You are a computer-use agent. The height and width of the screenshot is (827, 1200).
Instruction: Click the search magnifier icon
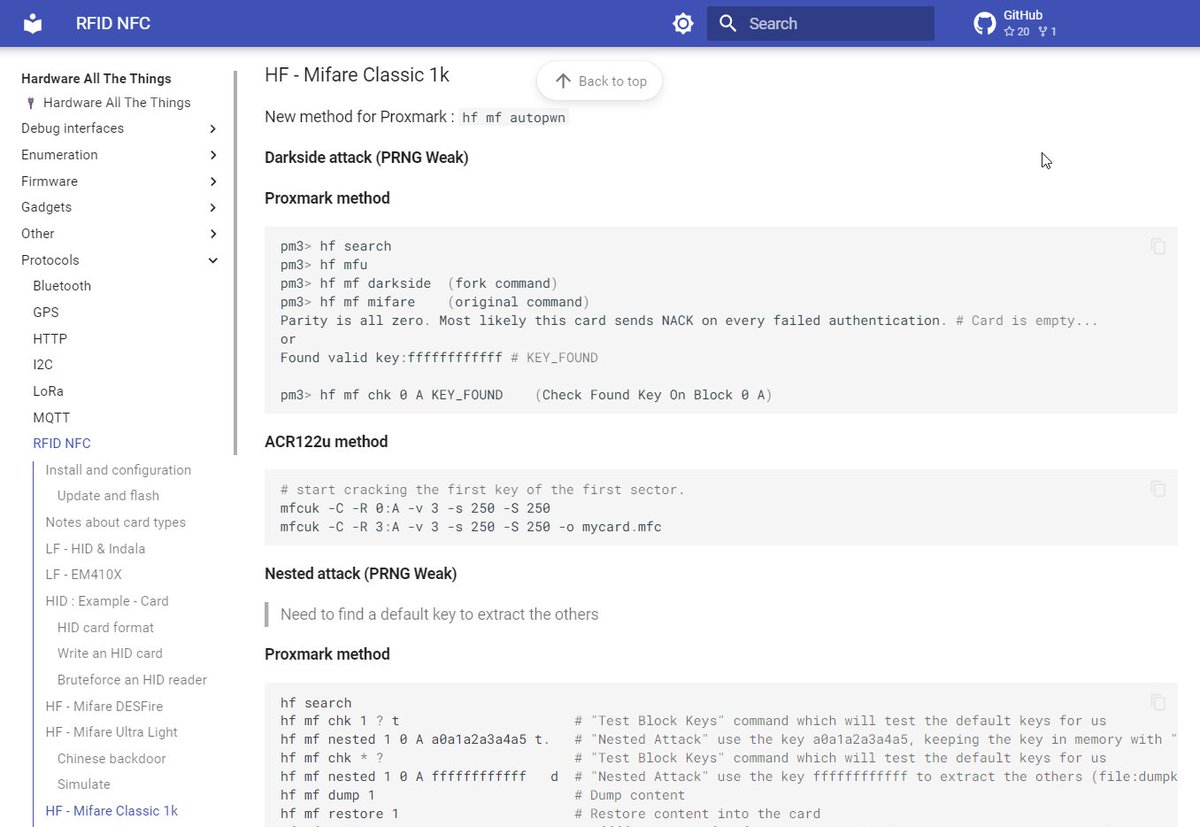coord(728,23)
